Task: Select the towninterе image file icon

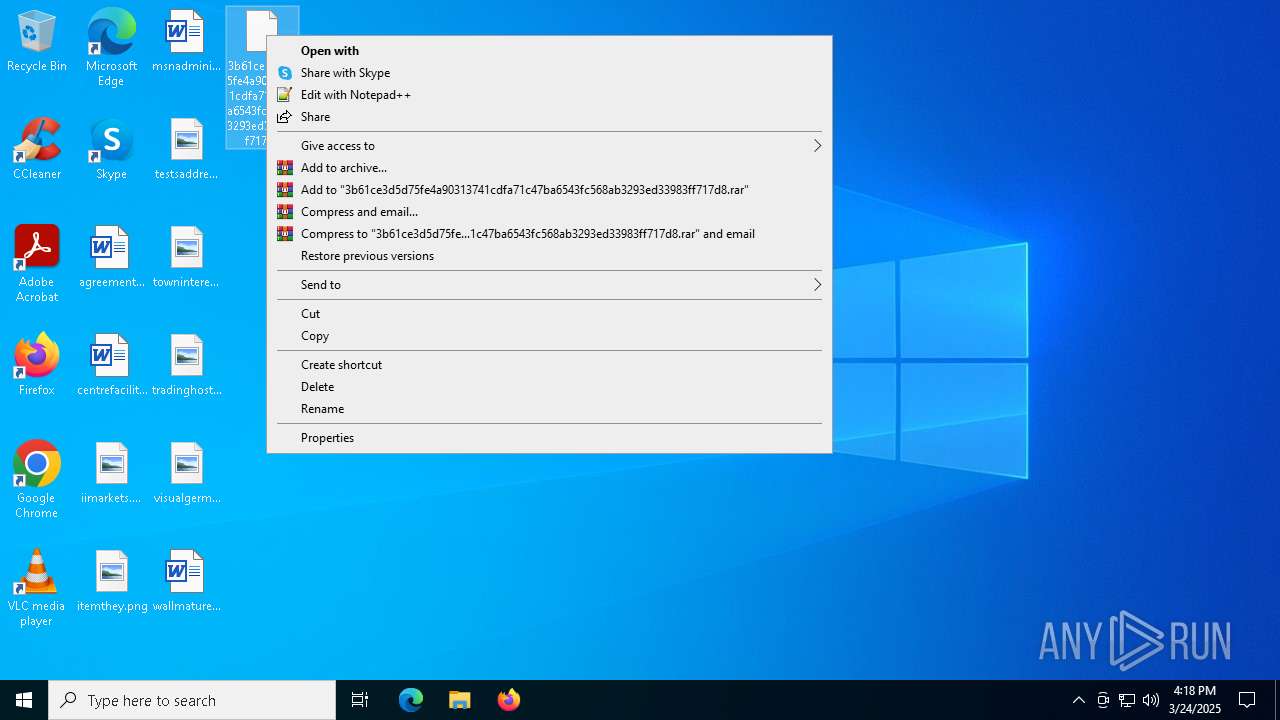Action: [x=186, y=258]
